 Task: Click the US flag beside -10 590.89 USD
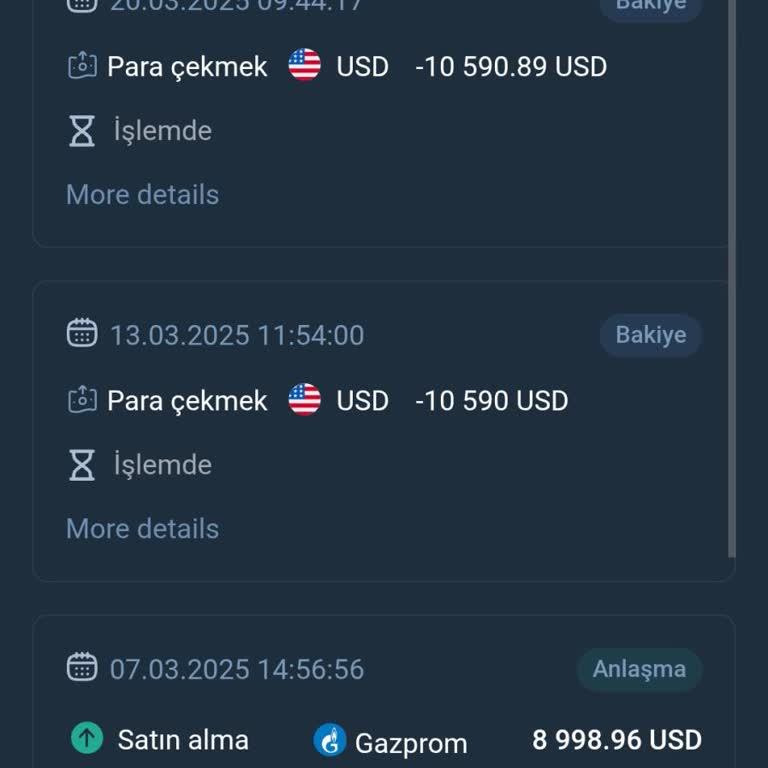pos(304,66)
